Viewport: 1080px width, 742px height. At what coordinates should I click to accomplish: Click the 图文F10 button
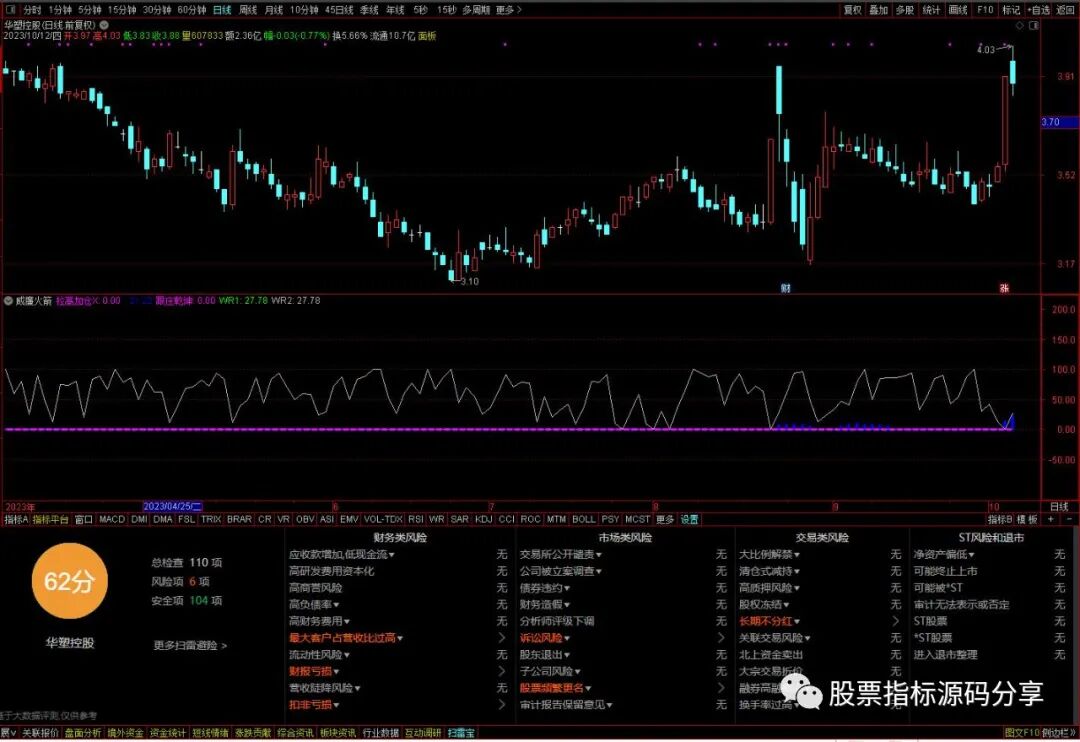1021,733
